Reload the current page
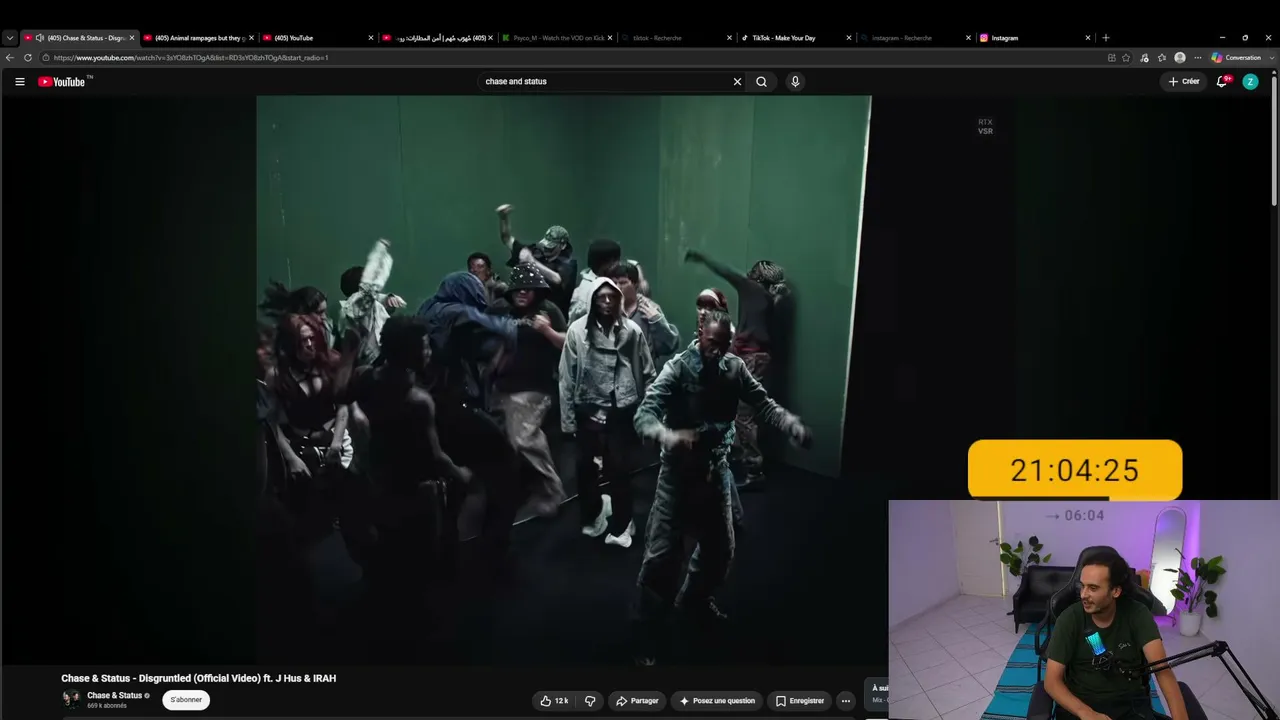 pos(28,58)
